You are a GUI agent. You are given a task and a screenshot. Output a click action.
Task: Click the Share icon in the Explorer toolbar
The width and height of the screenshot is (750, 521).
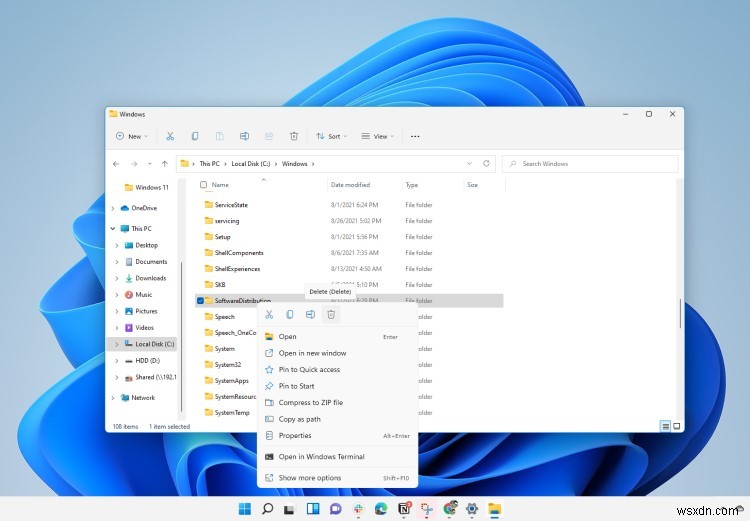point(269,136)
